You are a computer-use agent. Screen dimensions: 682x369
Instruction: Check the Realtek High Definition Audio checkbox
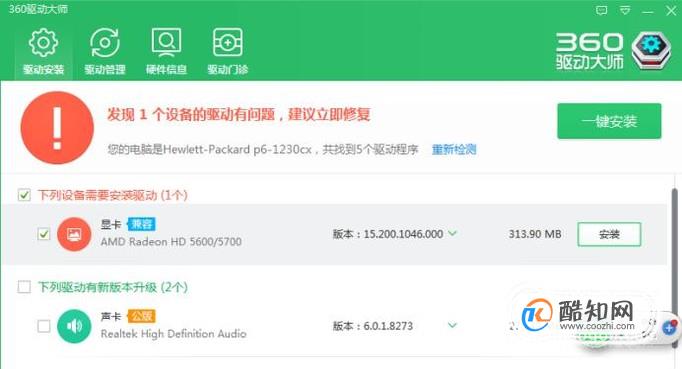pos(43,326)
